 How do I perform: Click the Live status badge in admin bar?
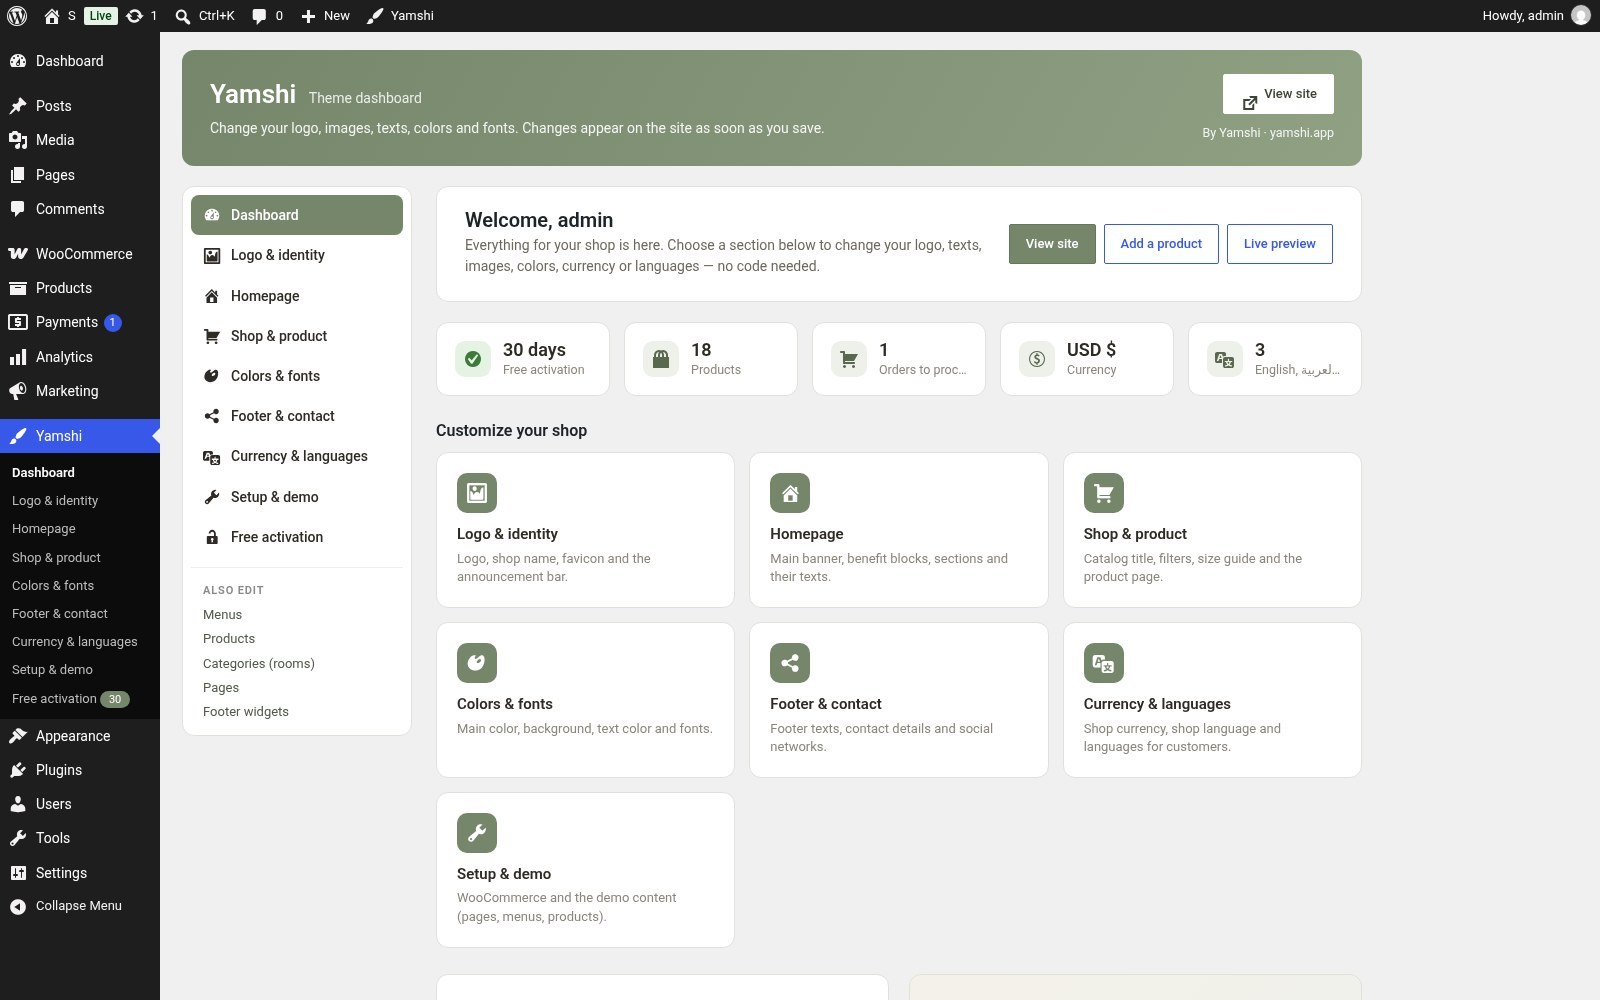coord(100,16)
